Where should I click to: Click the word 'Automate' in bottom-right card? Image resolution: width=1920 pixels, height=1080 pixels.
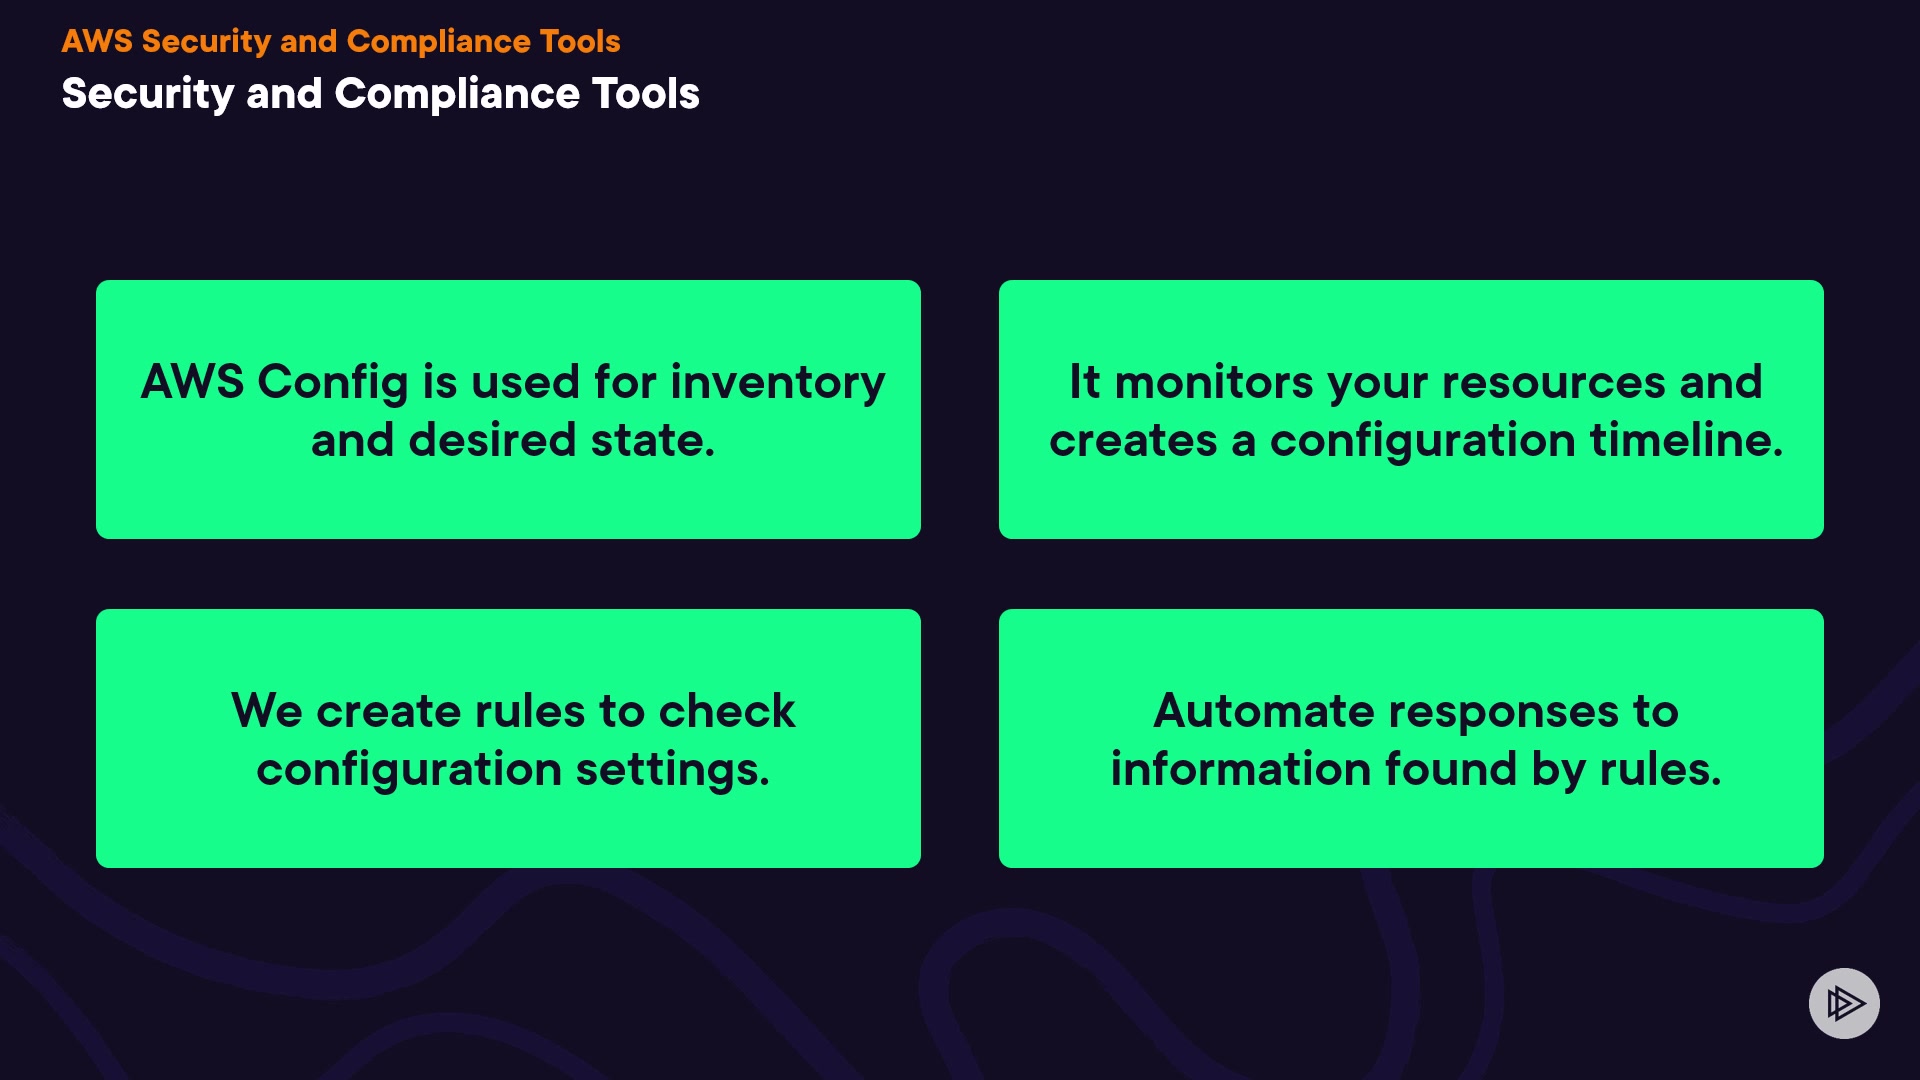1264,711
